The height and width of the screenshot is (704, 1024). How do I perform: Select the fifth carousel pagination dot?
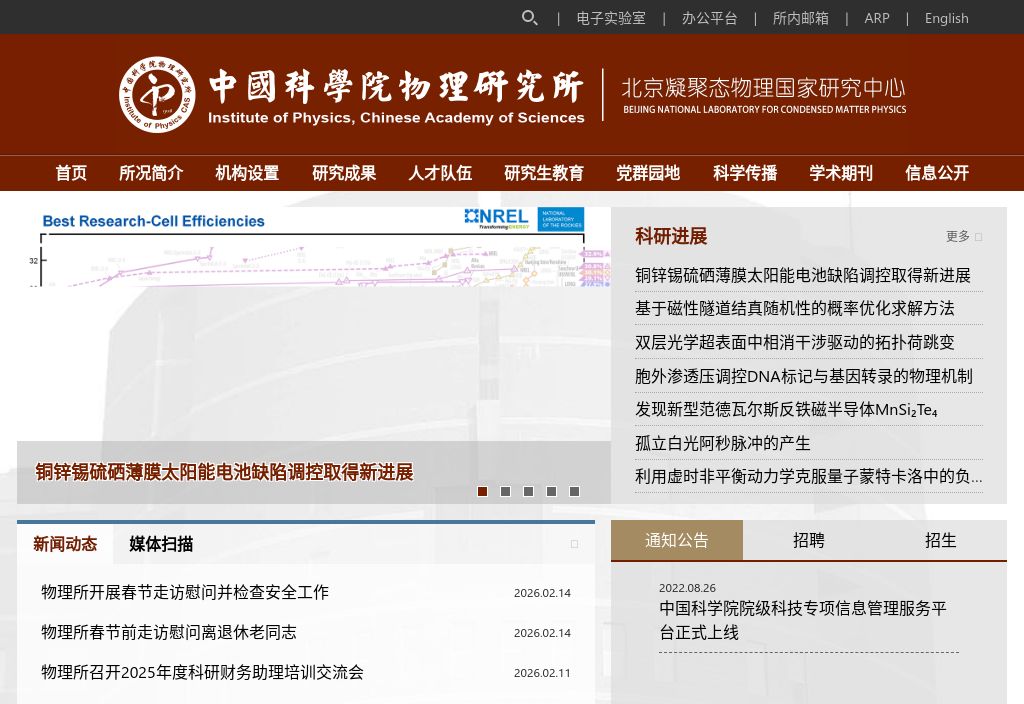pyautogui.click(x=574, y=491)
